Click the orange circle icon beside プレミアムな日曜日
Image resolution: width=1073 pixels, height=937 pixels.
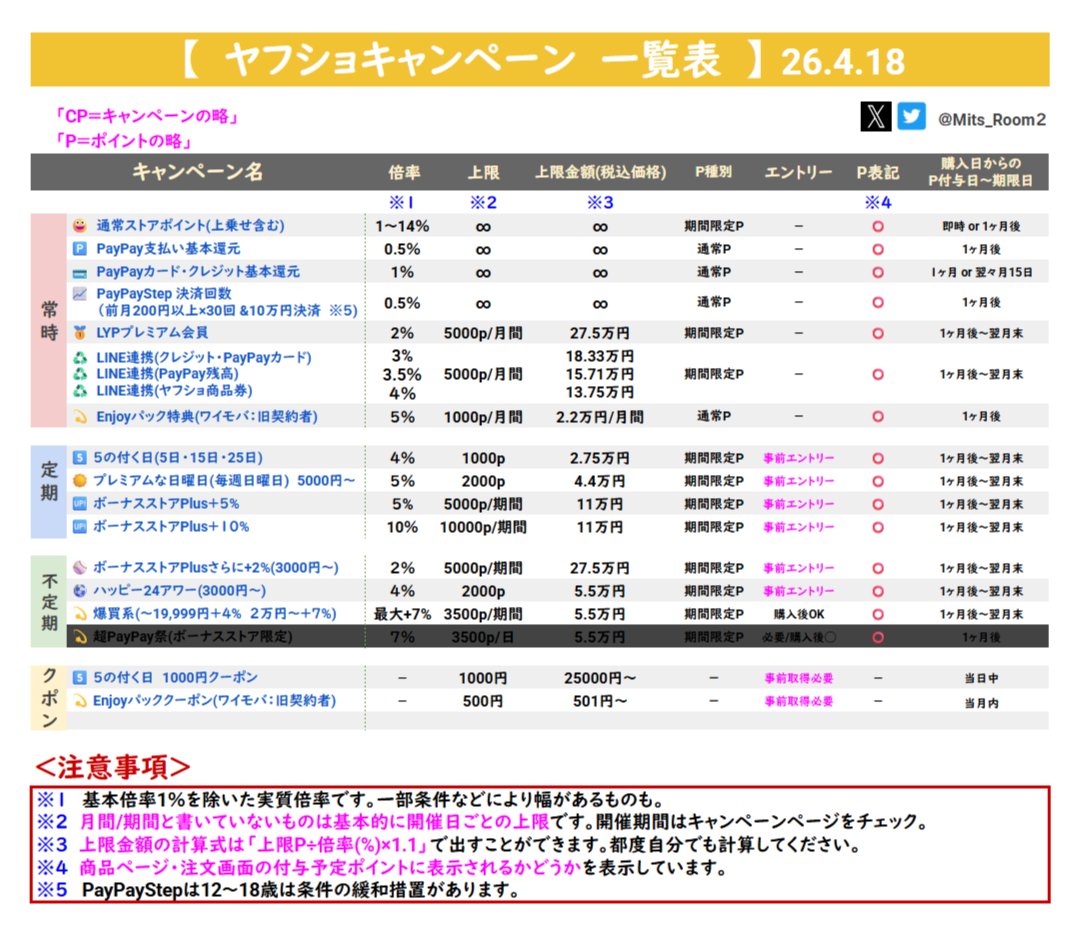[79, 480]
